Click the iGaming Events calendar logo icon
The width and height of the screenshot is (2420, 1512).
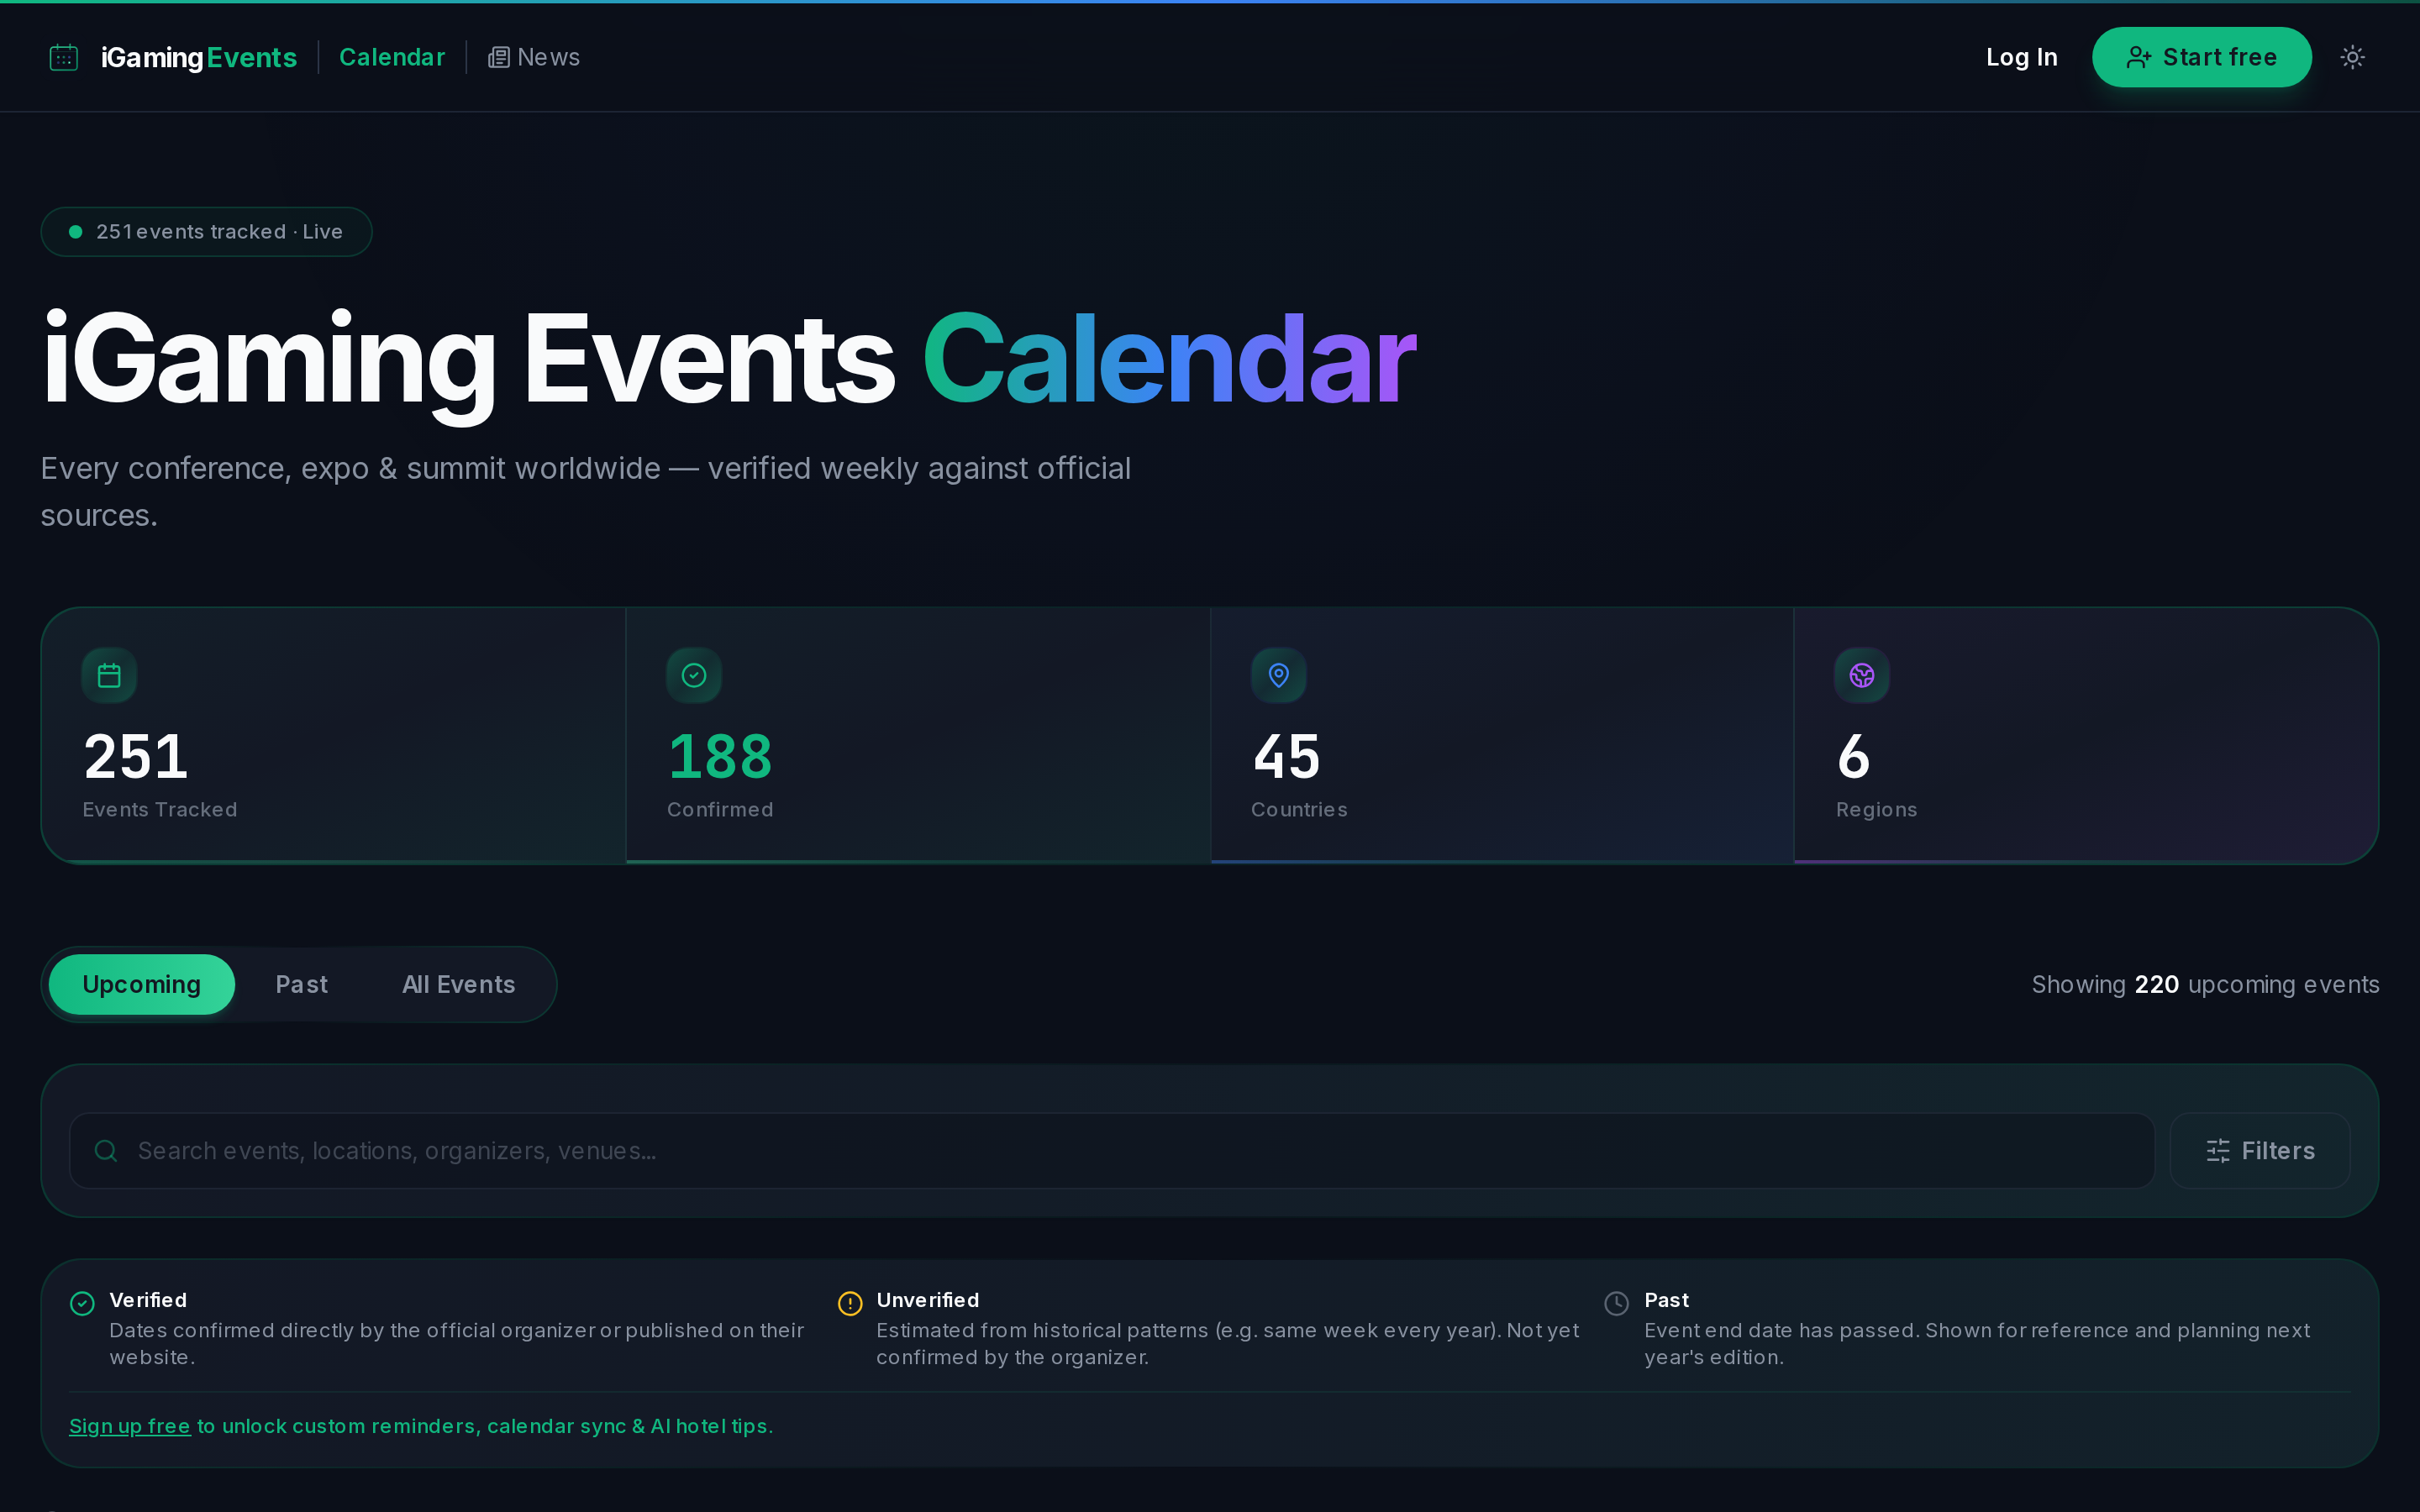pos(64,57)
